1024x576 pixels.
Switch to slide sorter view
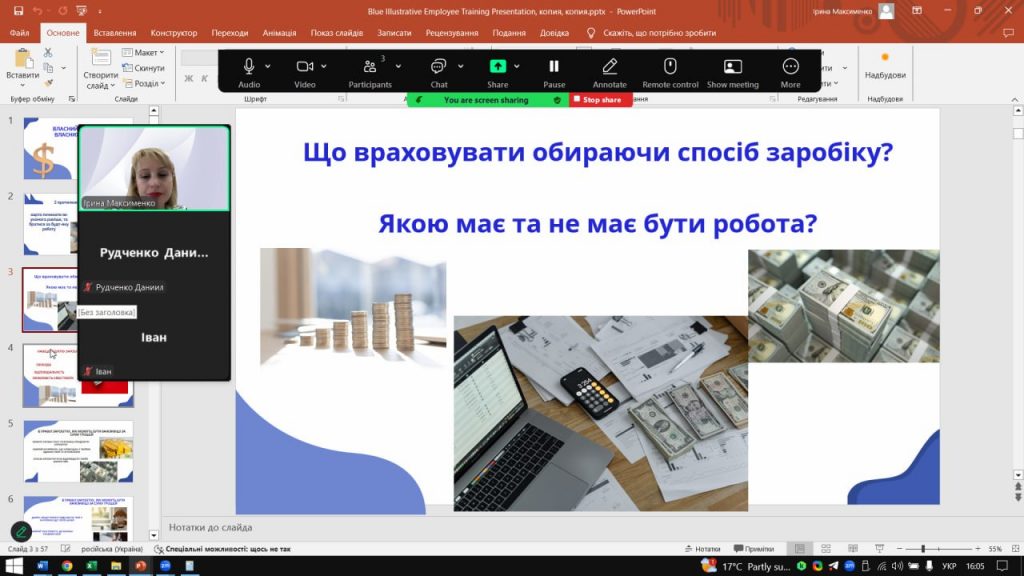[x=824, y=549]
